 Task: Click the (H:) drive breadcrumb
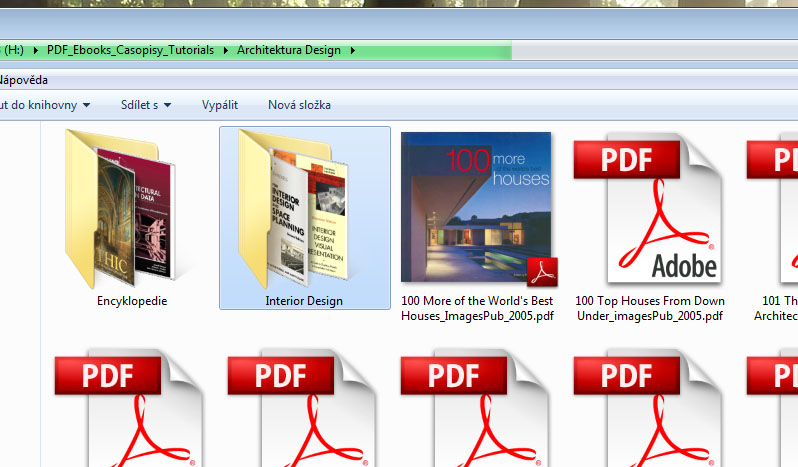click(13, 50)
